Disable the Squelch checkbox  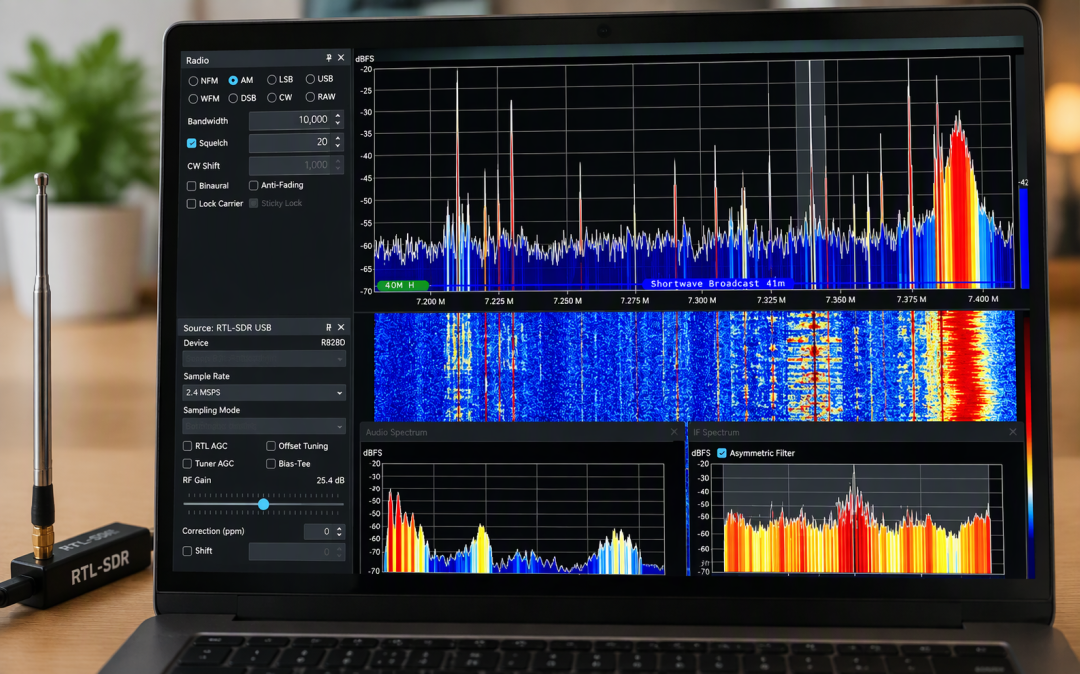[191, 143]
